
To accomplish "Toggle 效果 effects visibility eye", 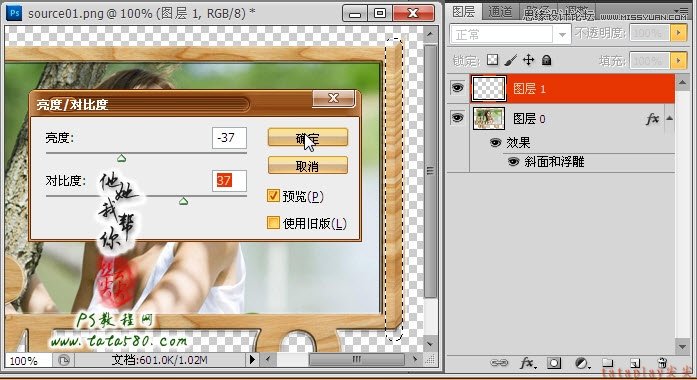I will pos(495,142).
